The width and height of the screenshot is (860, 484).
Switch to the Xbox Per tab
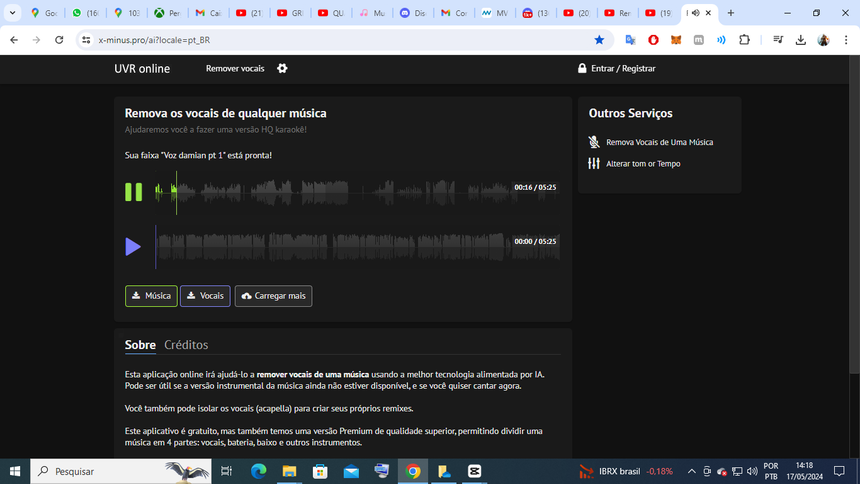coord(168,13)
